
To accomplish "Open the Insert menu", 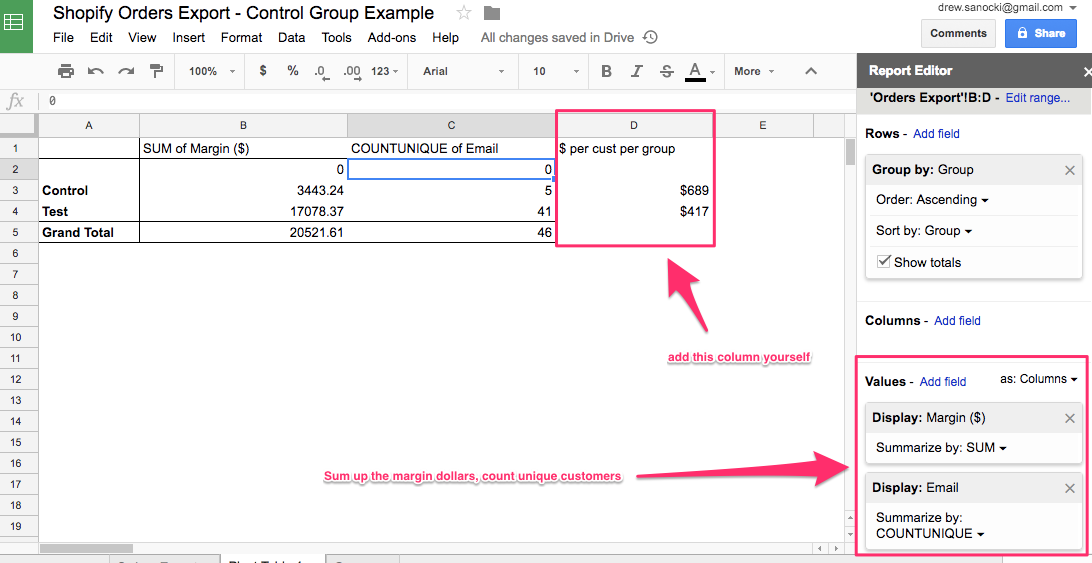I will [x=189, y=38].
